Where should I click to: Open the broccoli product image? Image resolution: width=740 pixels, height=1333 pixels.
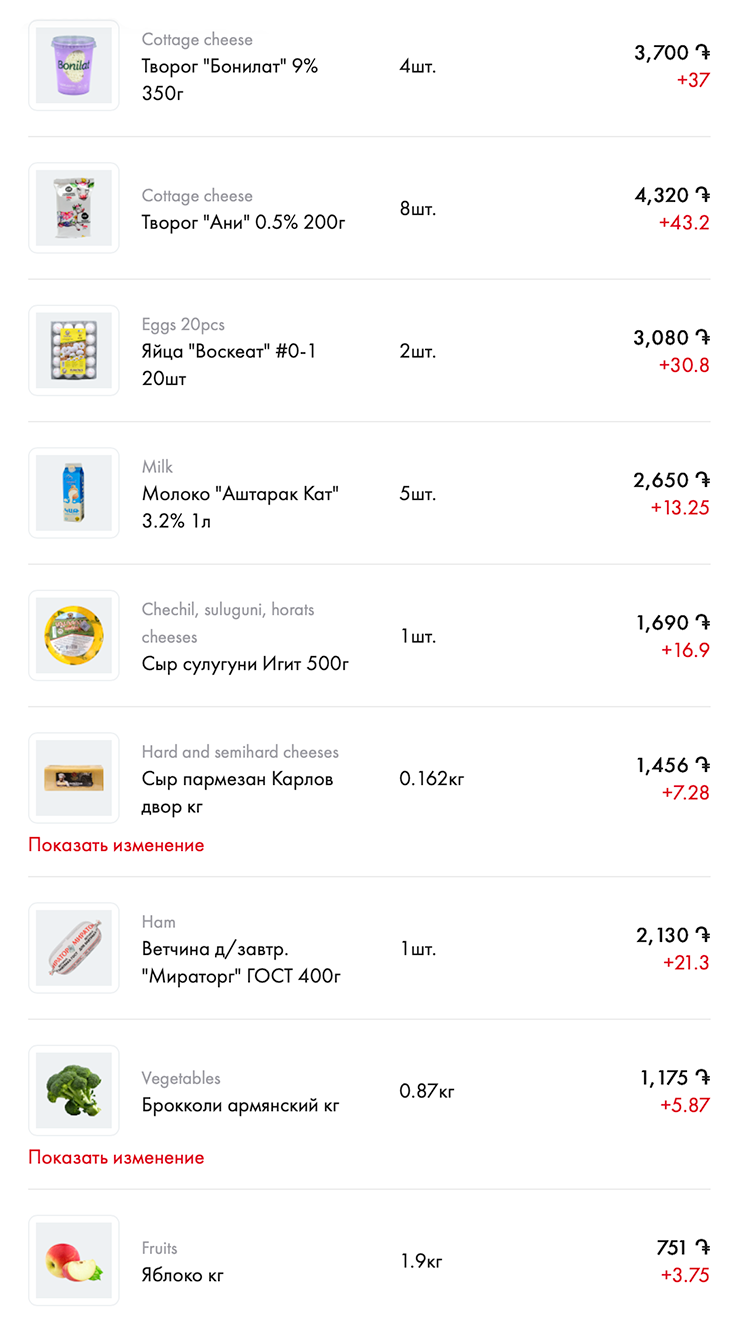pyautogui.click(x=74, y=1090)
